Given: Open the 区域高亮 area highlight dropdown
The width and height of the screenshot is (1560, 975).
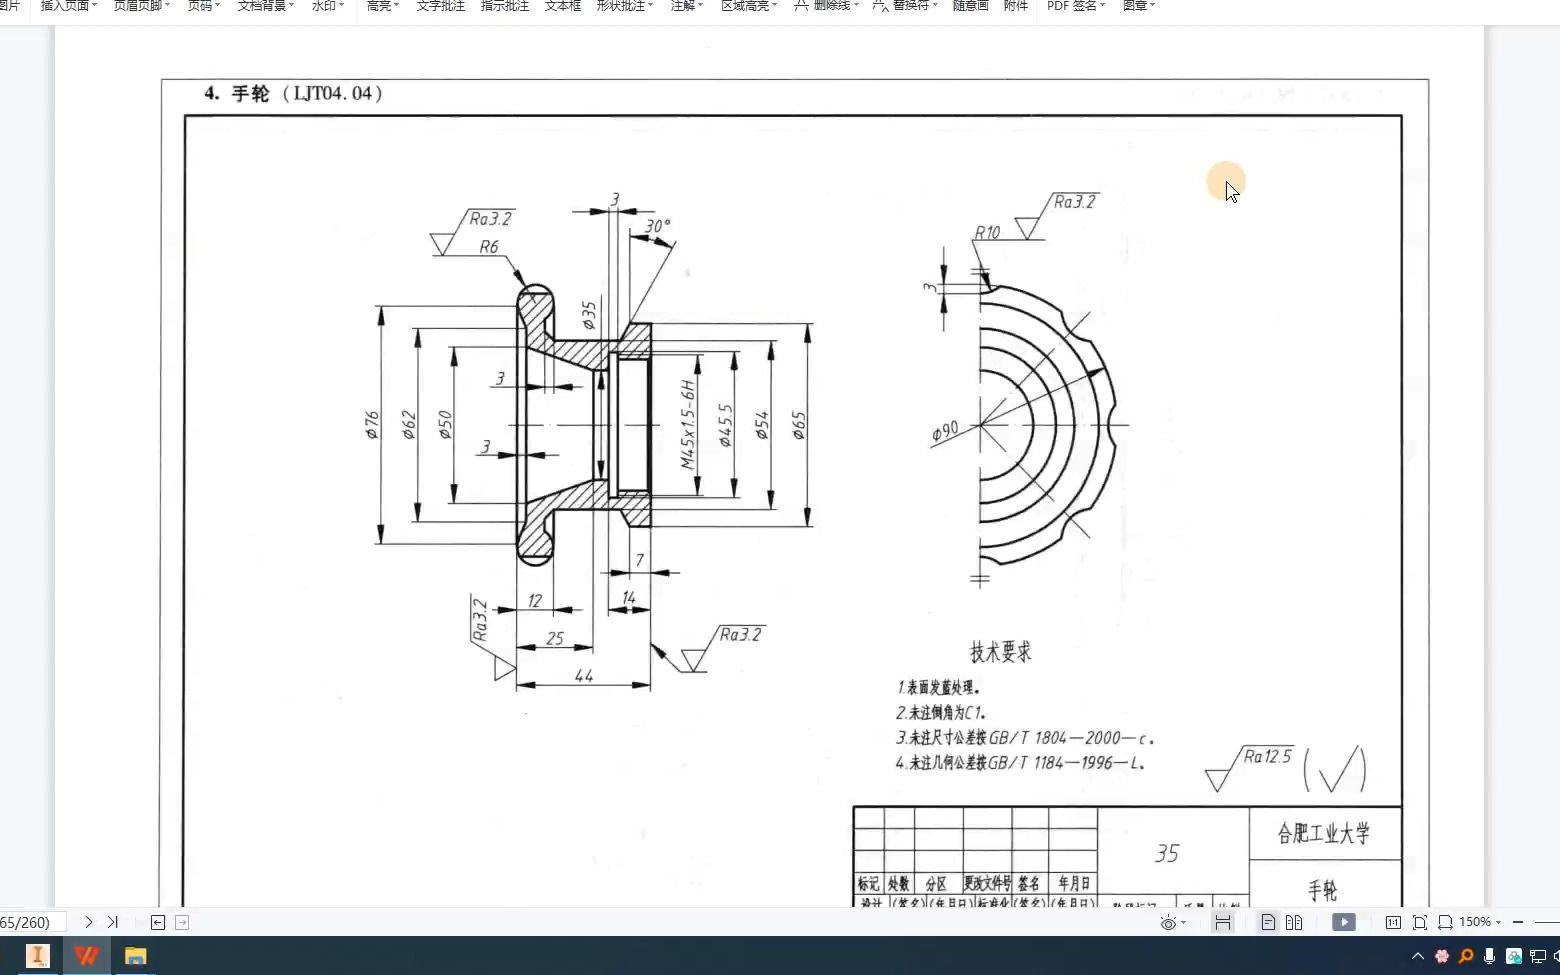Looking at the screenshot, I should click(749, 6).
